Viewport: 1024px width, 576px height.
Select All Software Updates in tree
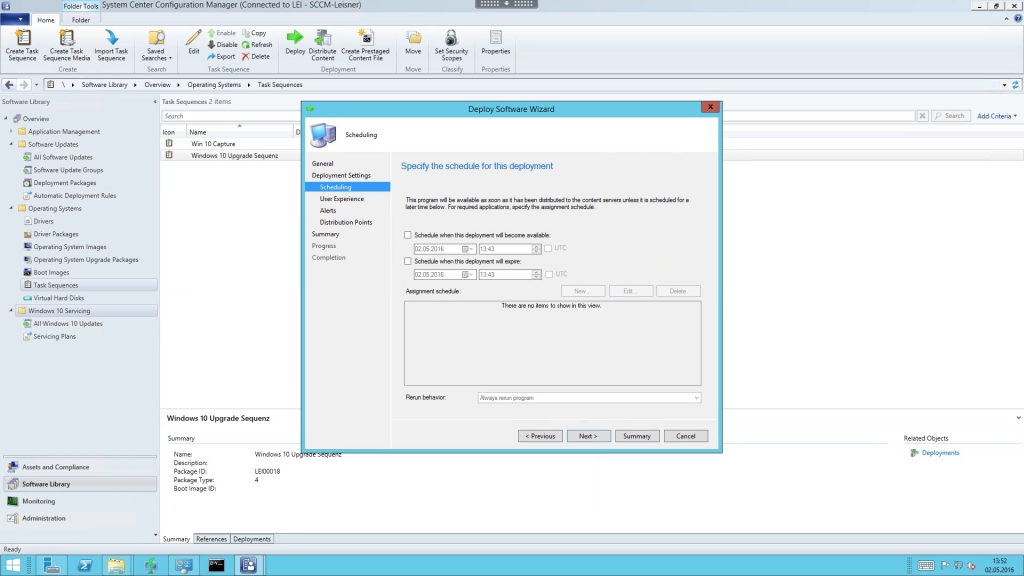[x=63, y=157]
